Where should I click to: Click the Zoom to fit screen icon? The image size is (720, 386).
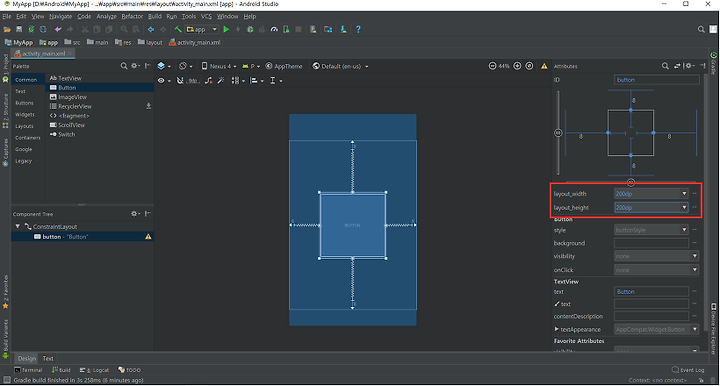coord(529,66)
